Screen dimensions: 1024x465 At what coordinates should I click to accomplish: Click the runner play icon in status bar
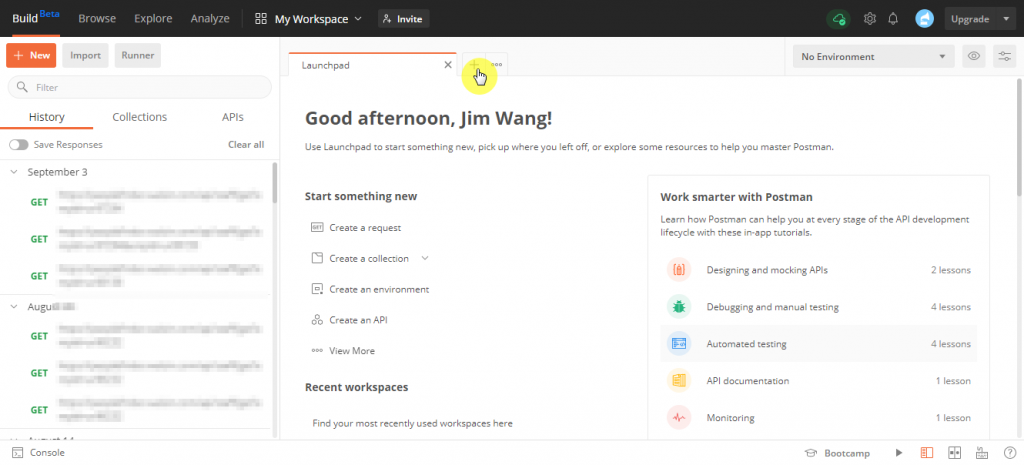pyautogui.click(x=899, y=453)
